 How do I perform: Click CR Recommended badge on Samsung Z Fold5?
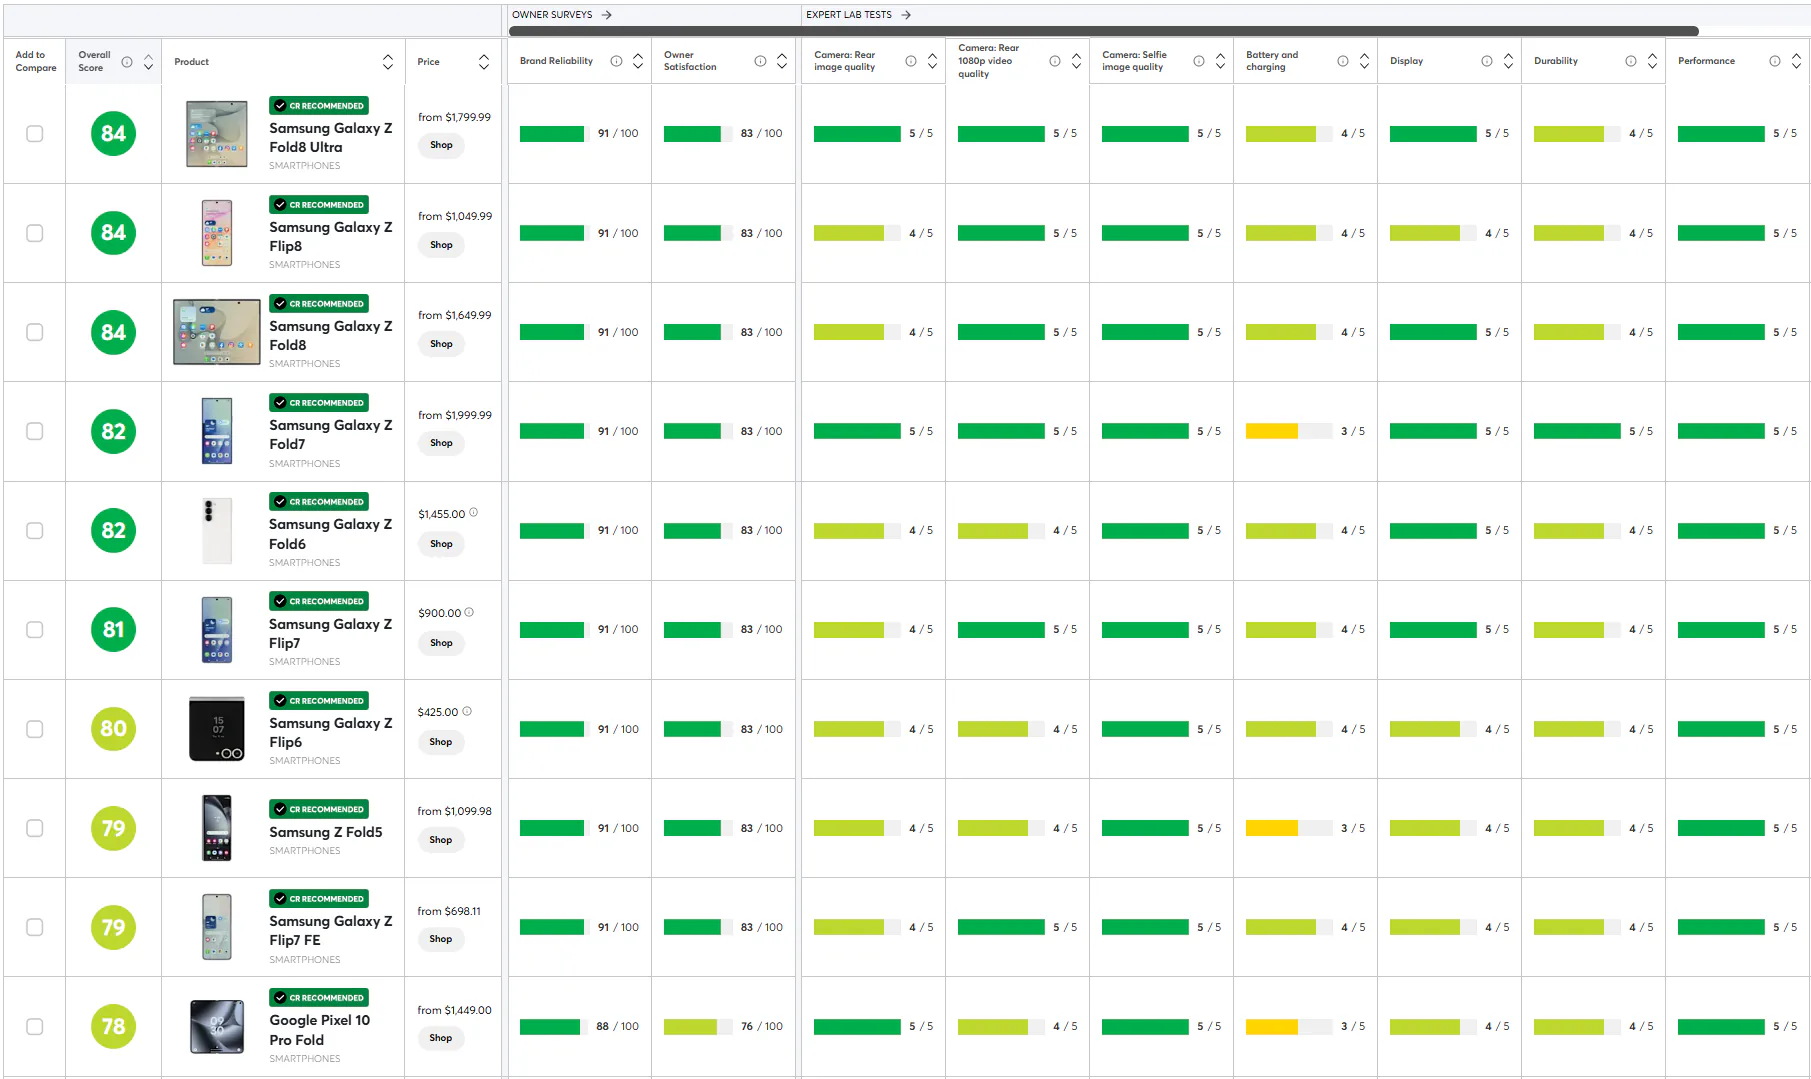point(319,809)
